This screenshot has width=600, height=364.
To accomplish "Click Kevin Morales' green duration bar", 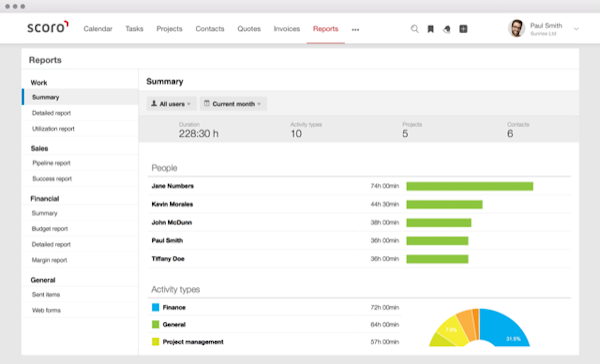I will point(444,204).
